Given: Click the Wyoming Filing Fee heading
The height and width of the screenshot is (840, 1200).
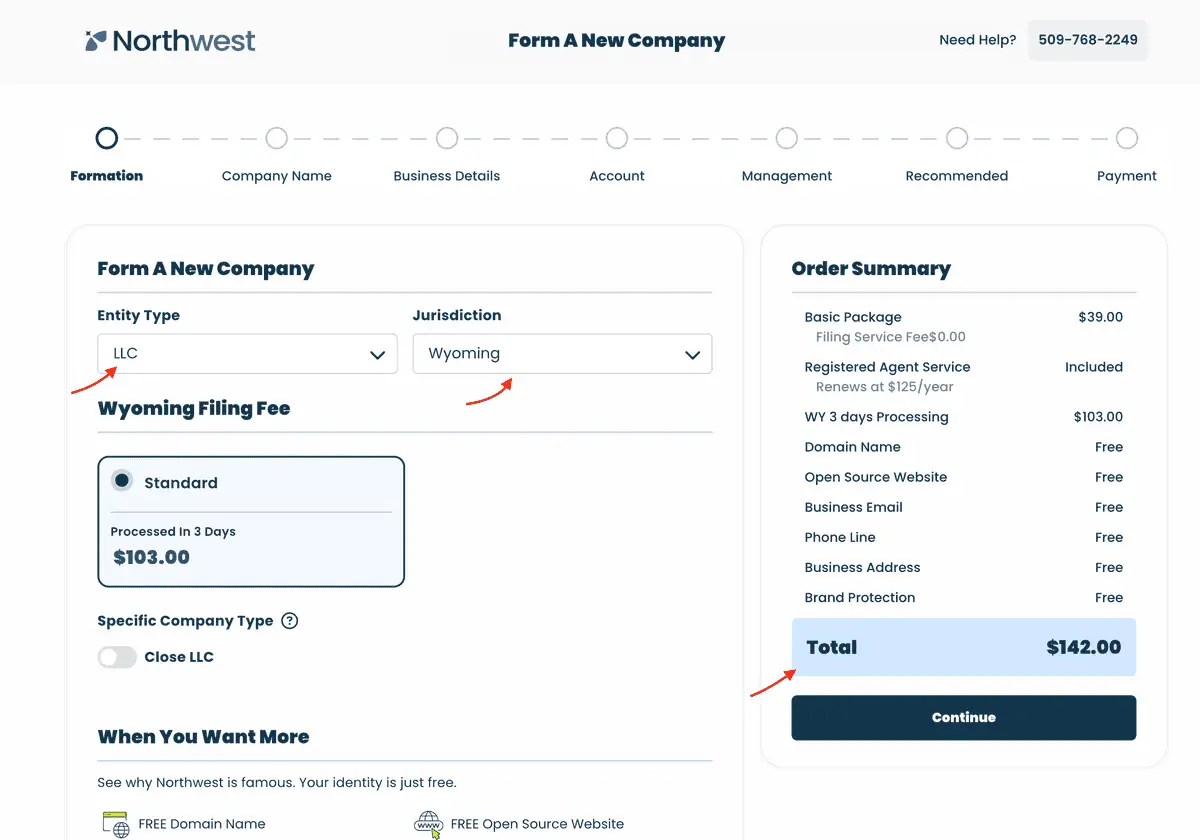Looking at the screenshot, I should [194, 409].
